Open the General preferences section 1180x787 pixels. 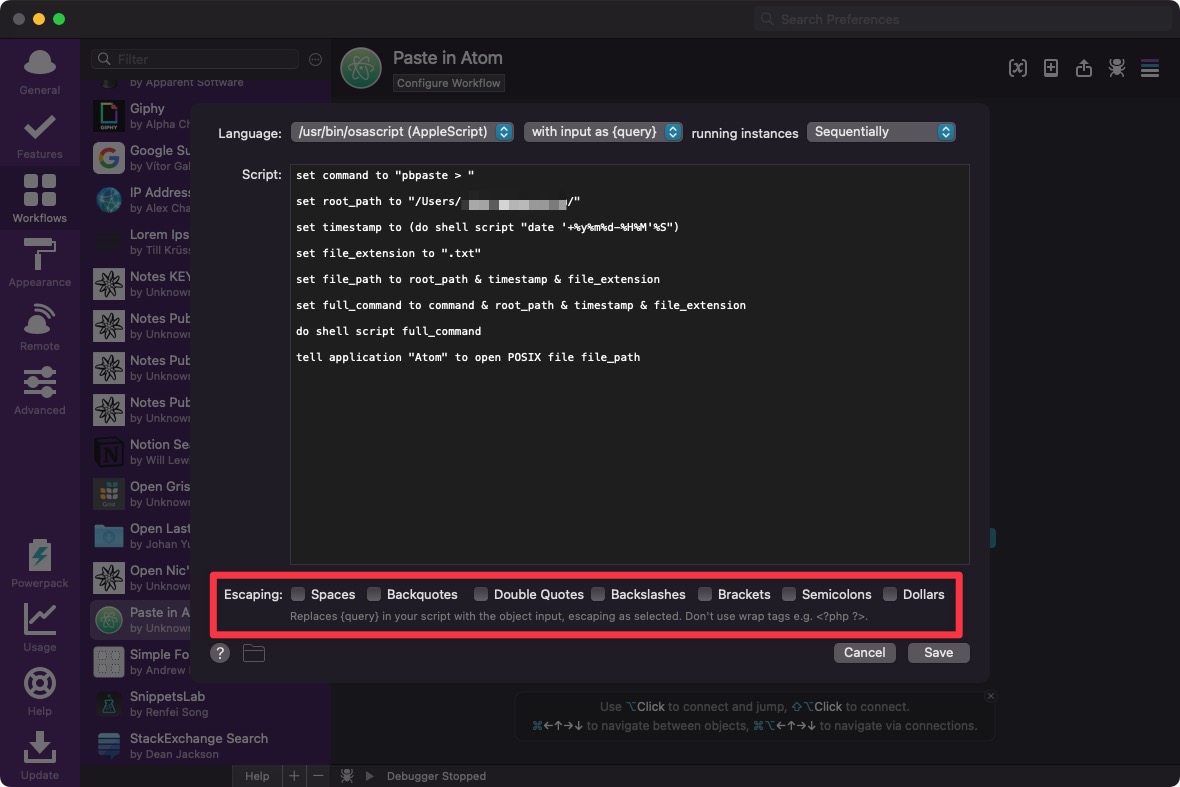tap(39, 71)
